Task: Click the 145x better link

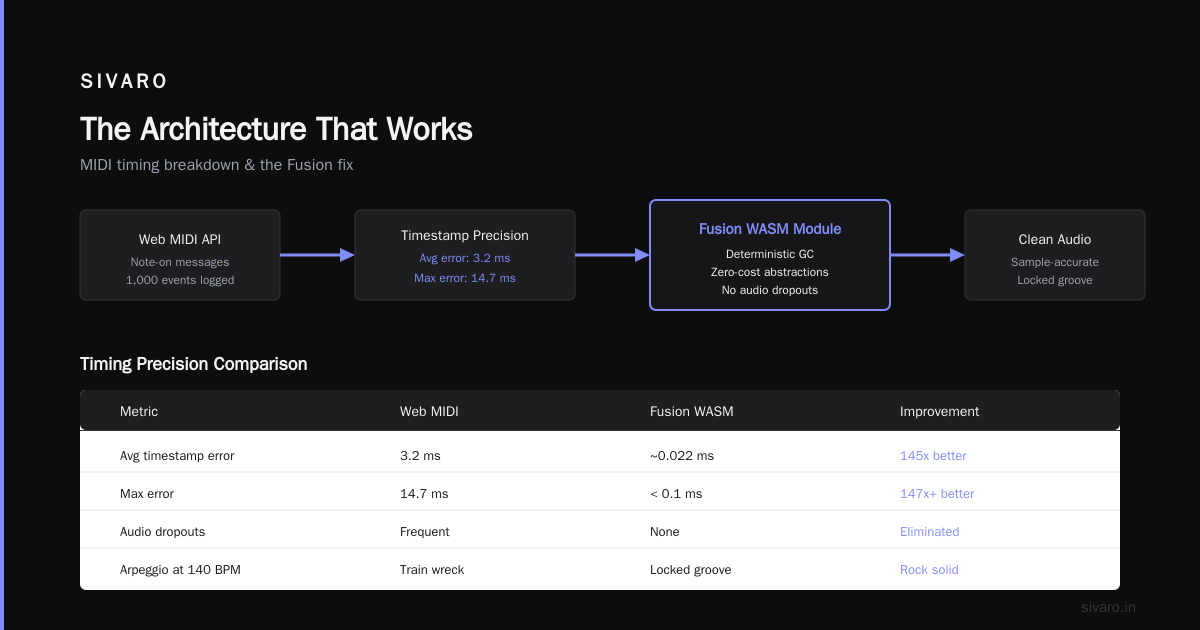Action: (933, 455)
